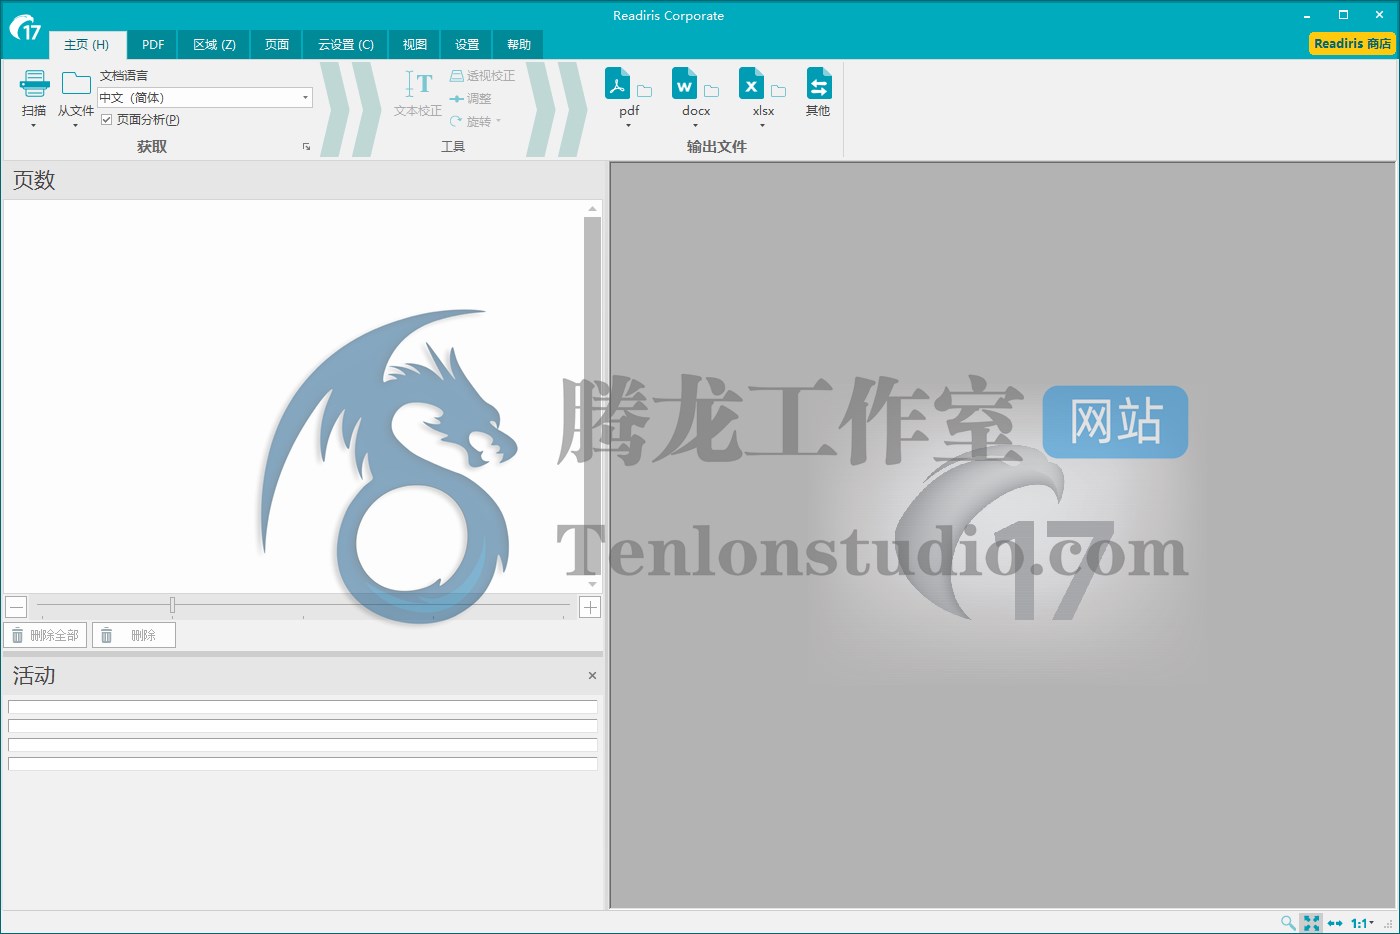Click the magnifier zoom icon in status bar
The image size is (1400, 934).
point(1288,922)
